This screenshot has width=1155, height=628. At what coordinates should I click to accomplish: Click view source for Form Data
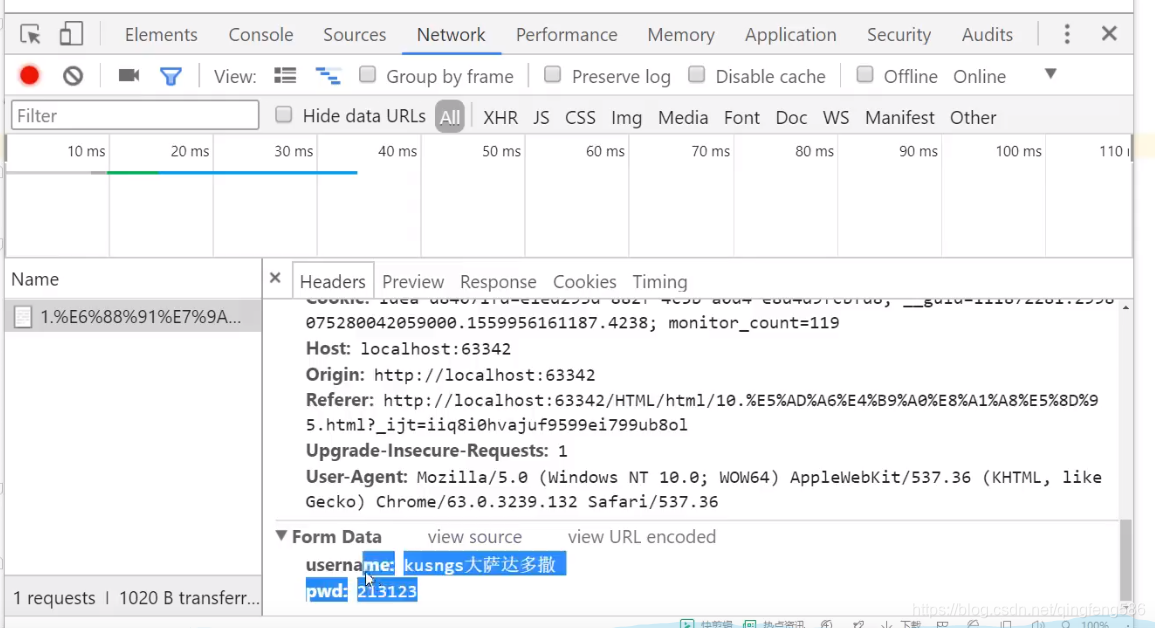coord(474,537)
